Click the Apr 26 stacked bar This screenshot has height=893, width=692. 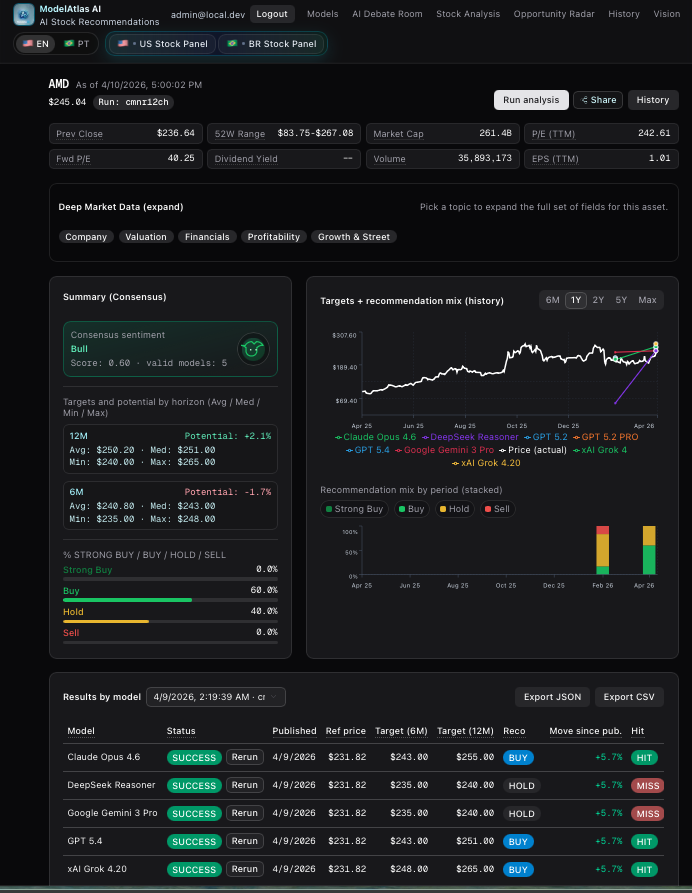point(649,550)
